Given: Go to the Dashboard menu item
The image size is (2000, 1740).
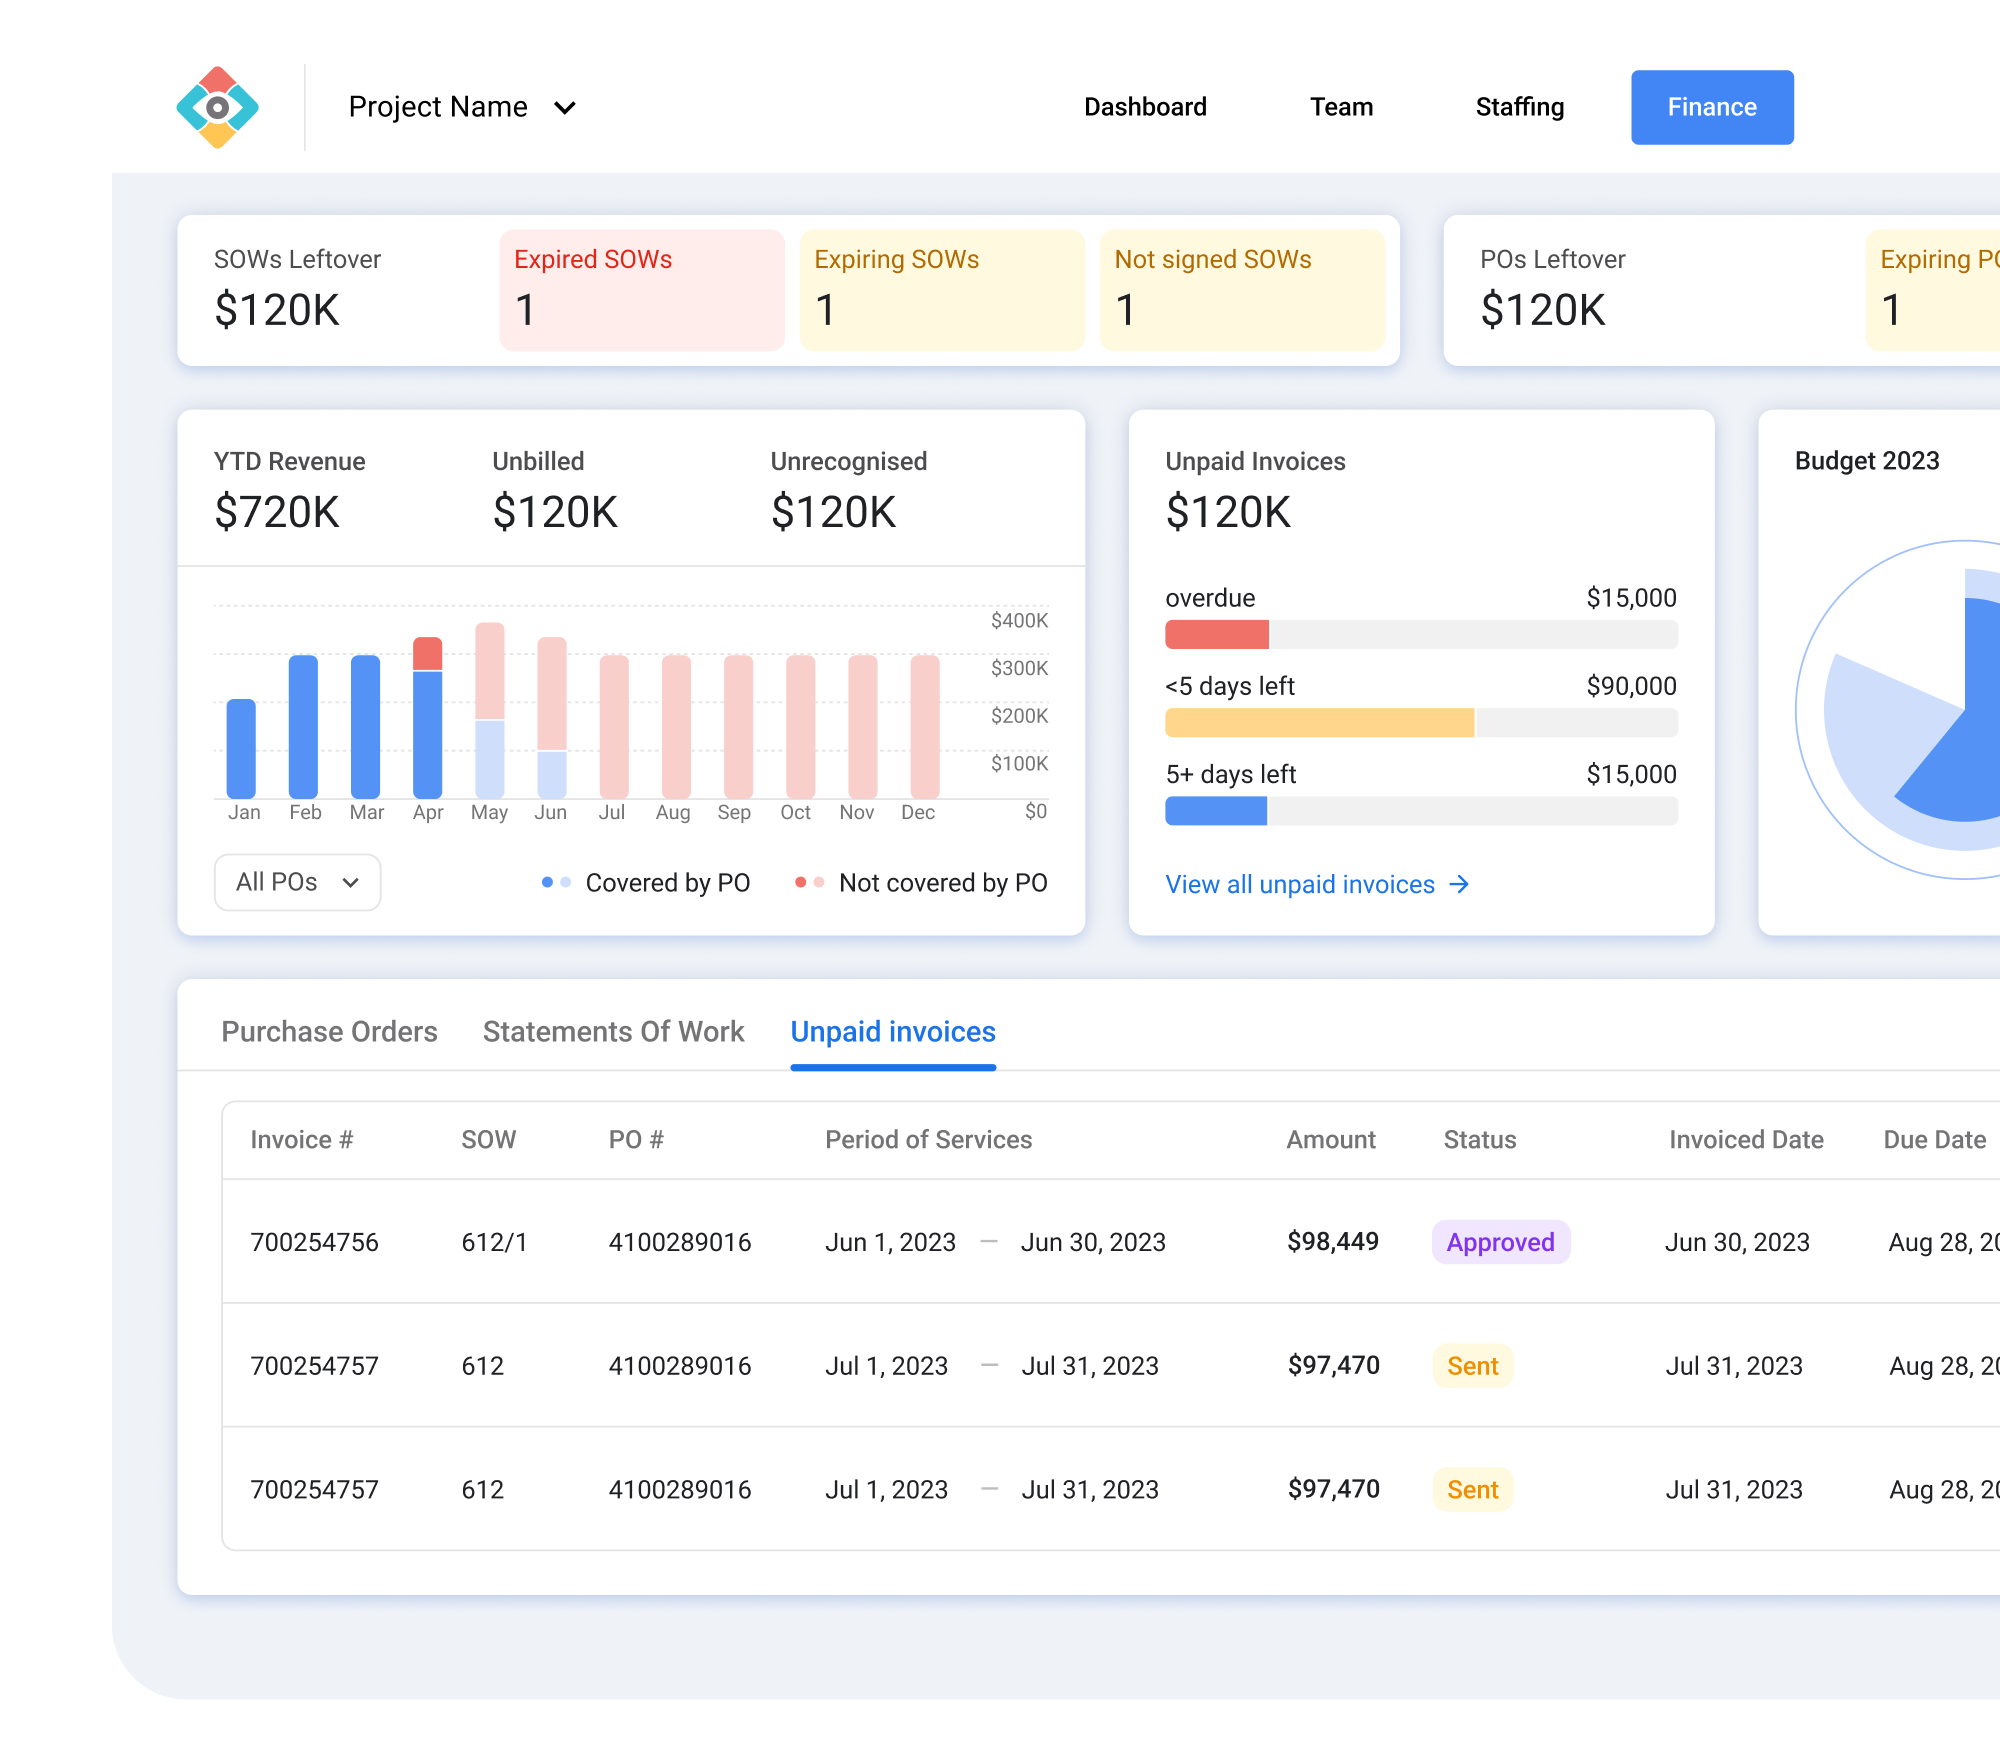Looking at the screenshot, I should point(1145,107).
